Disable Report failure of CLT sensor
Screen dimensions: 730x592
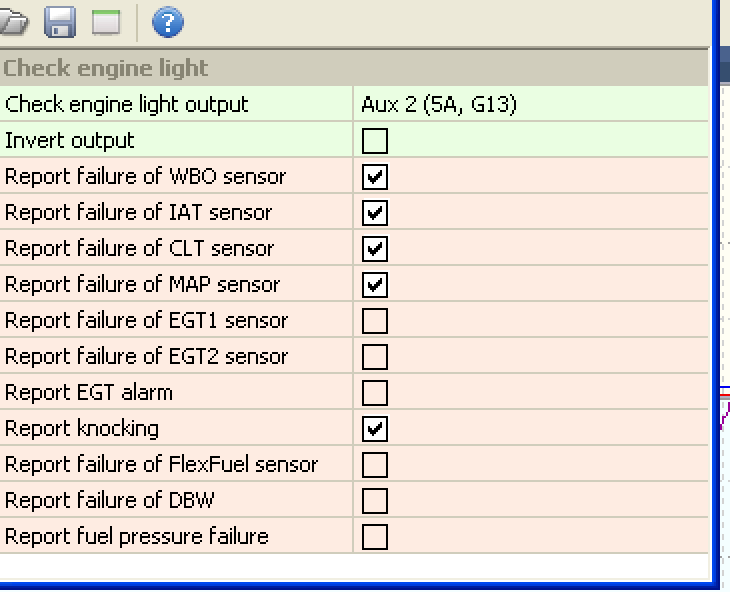coord(375,249)
